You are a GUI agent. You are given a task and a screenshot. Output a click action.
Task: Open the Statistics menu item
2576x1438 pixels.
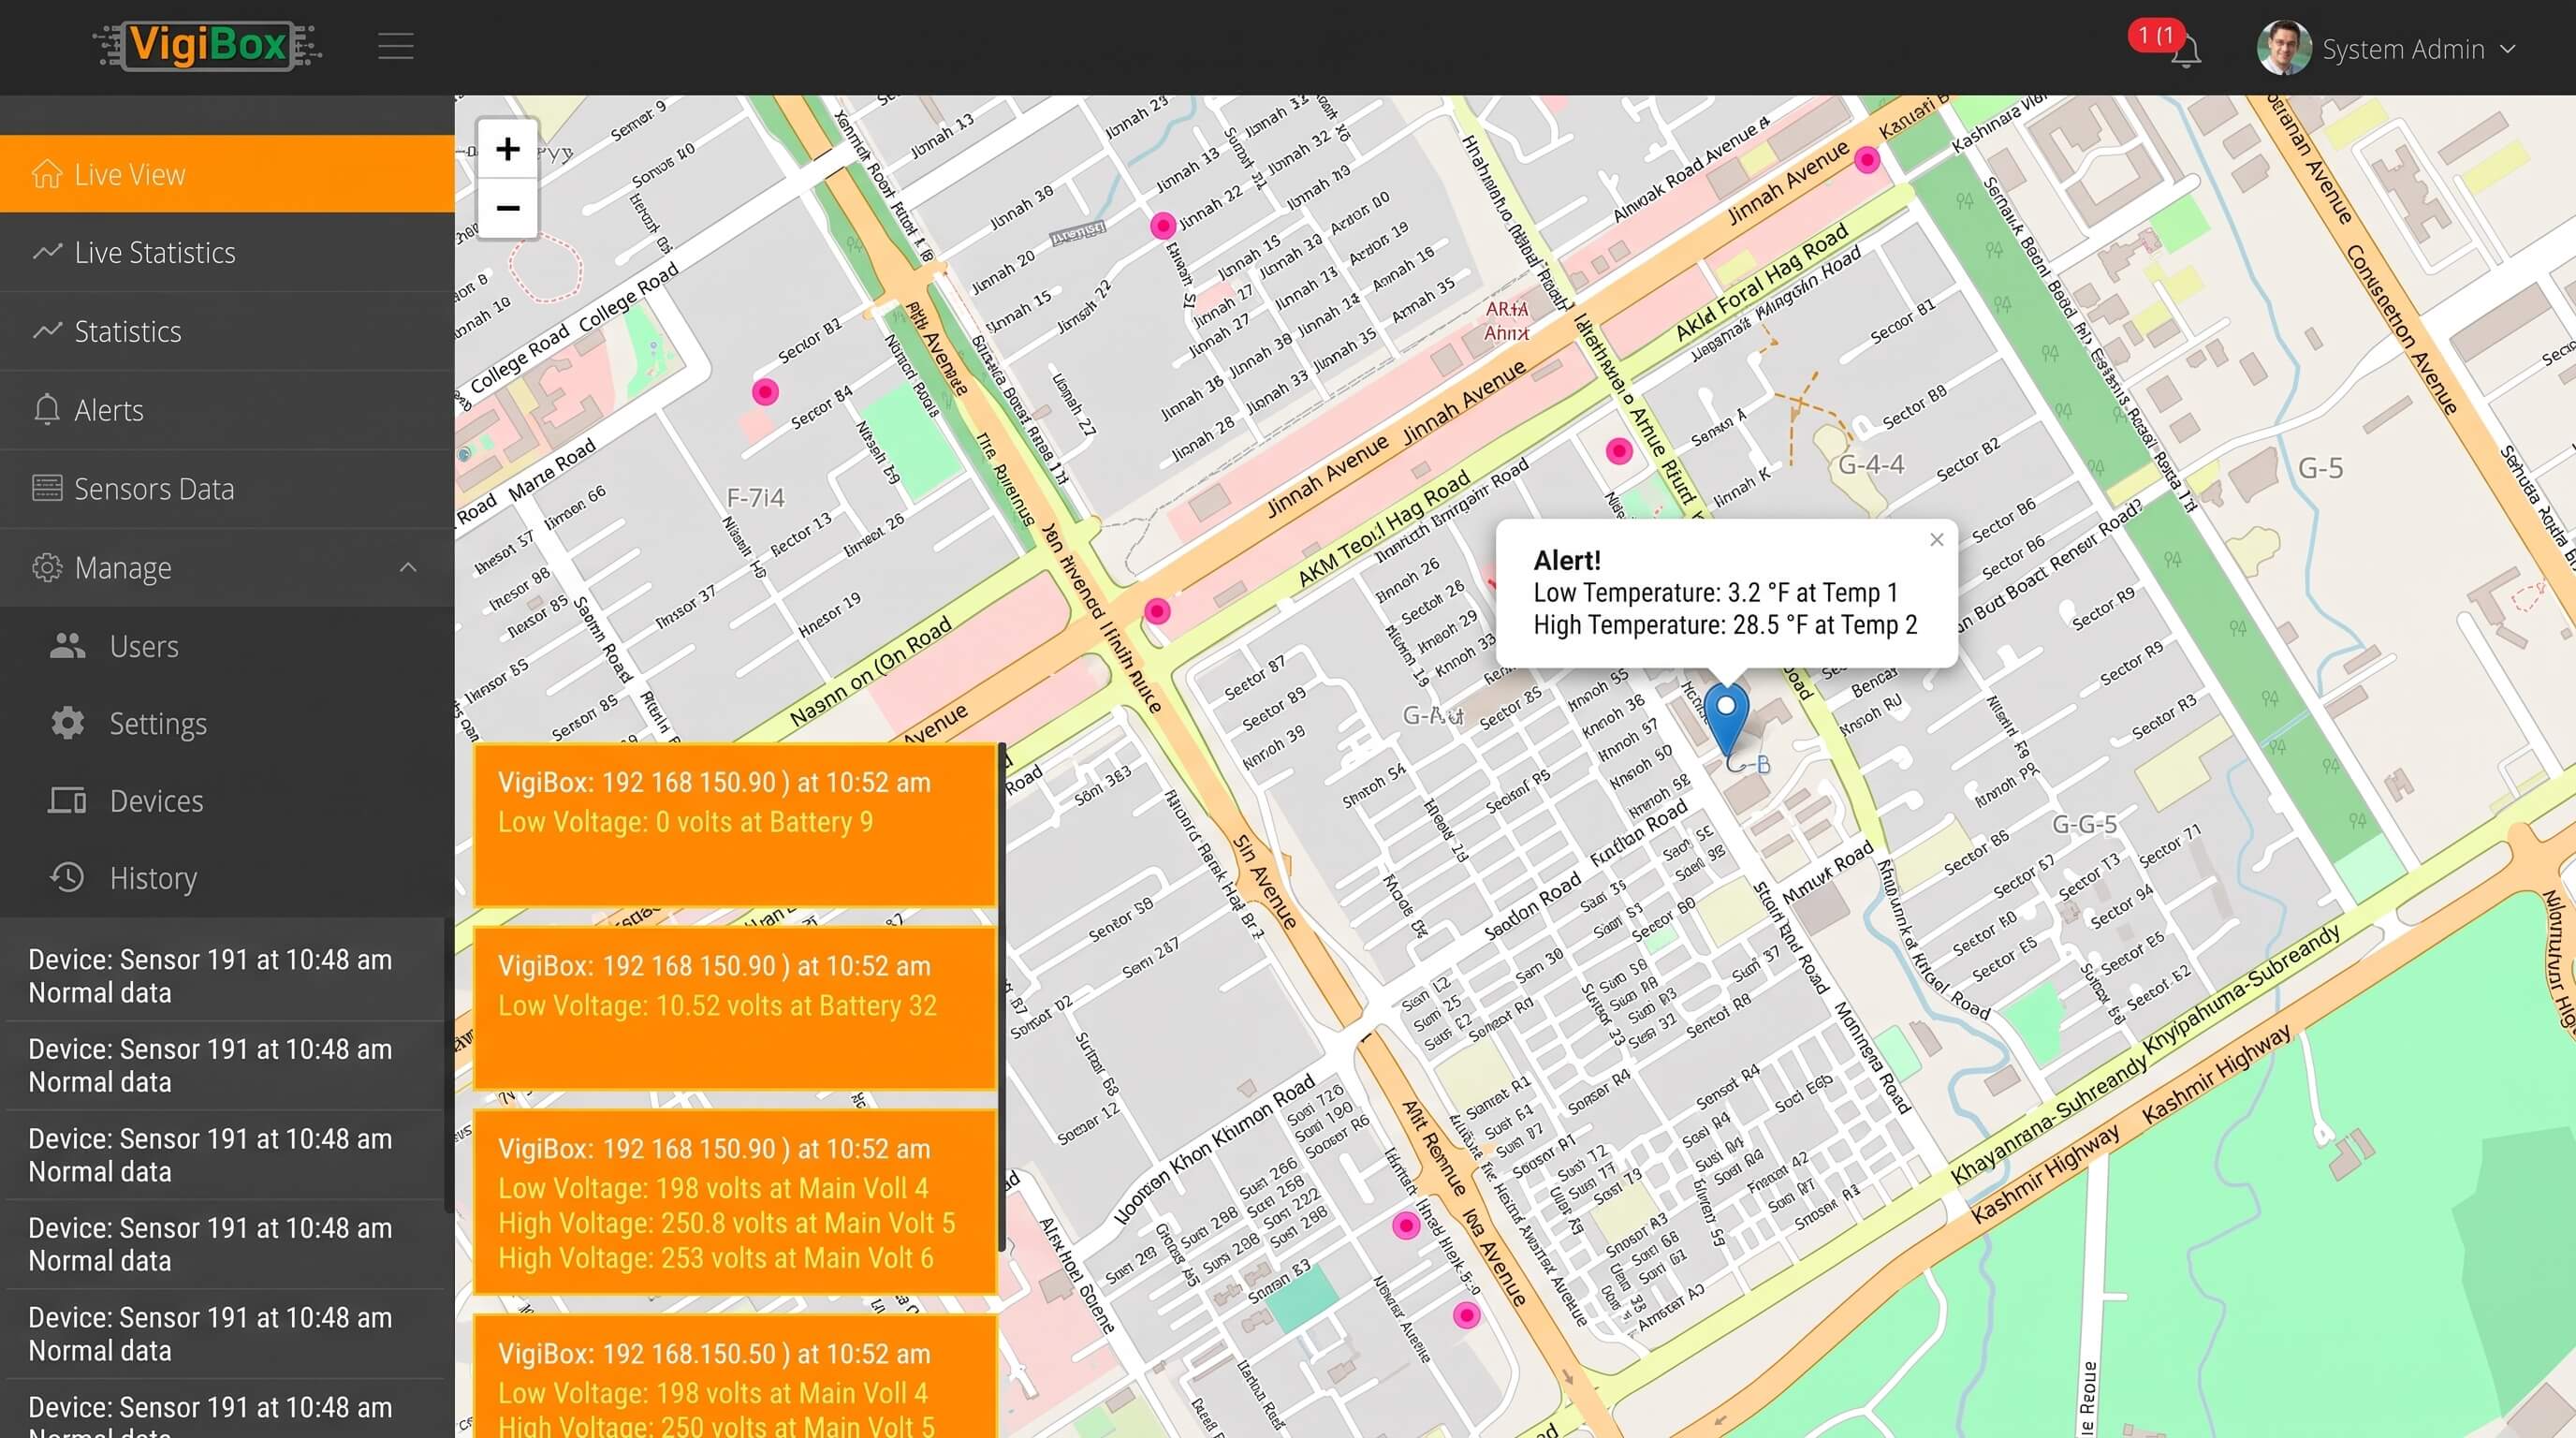coord(227,331)
